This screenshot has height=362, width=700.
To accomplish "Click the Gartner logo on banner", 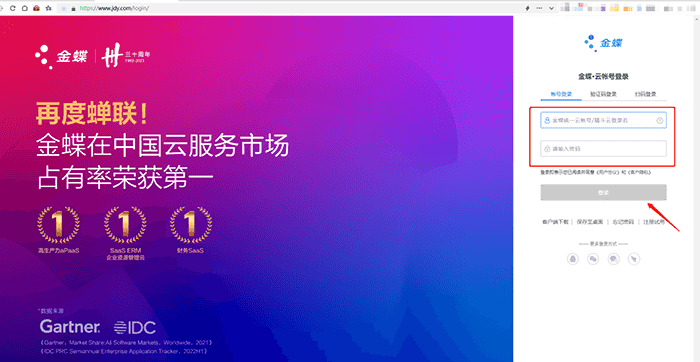I will coord(70,327).
